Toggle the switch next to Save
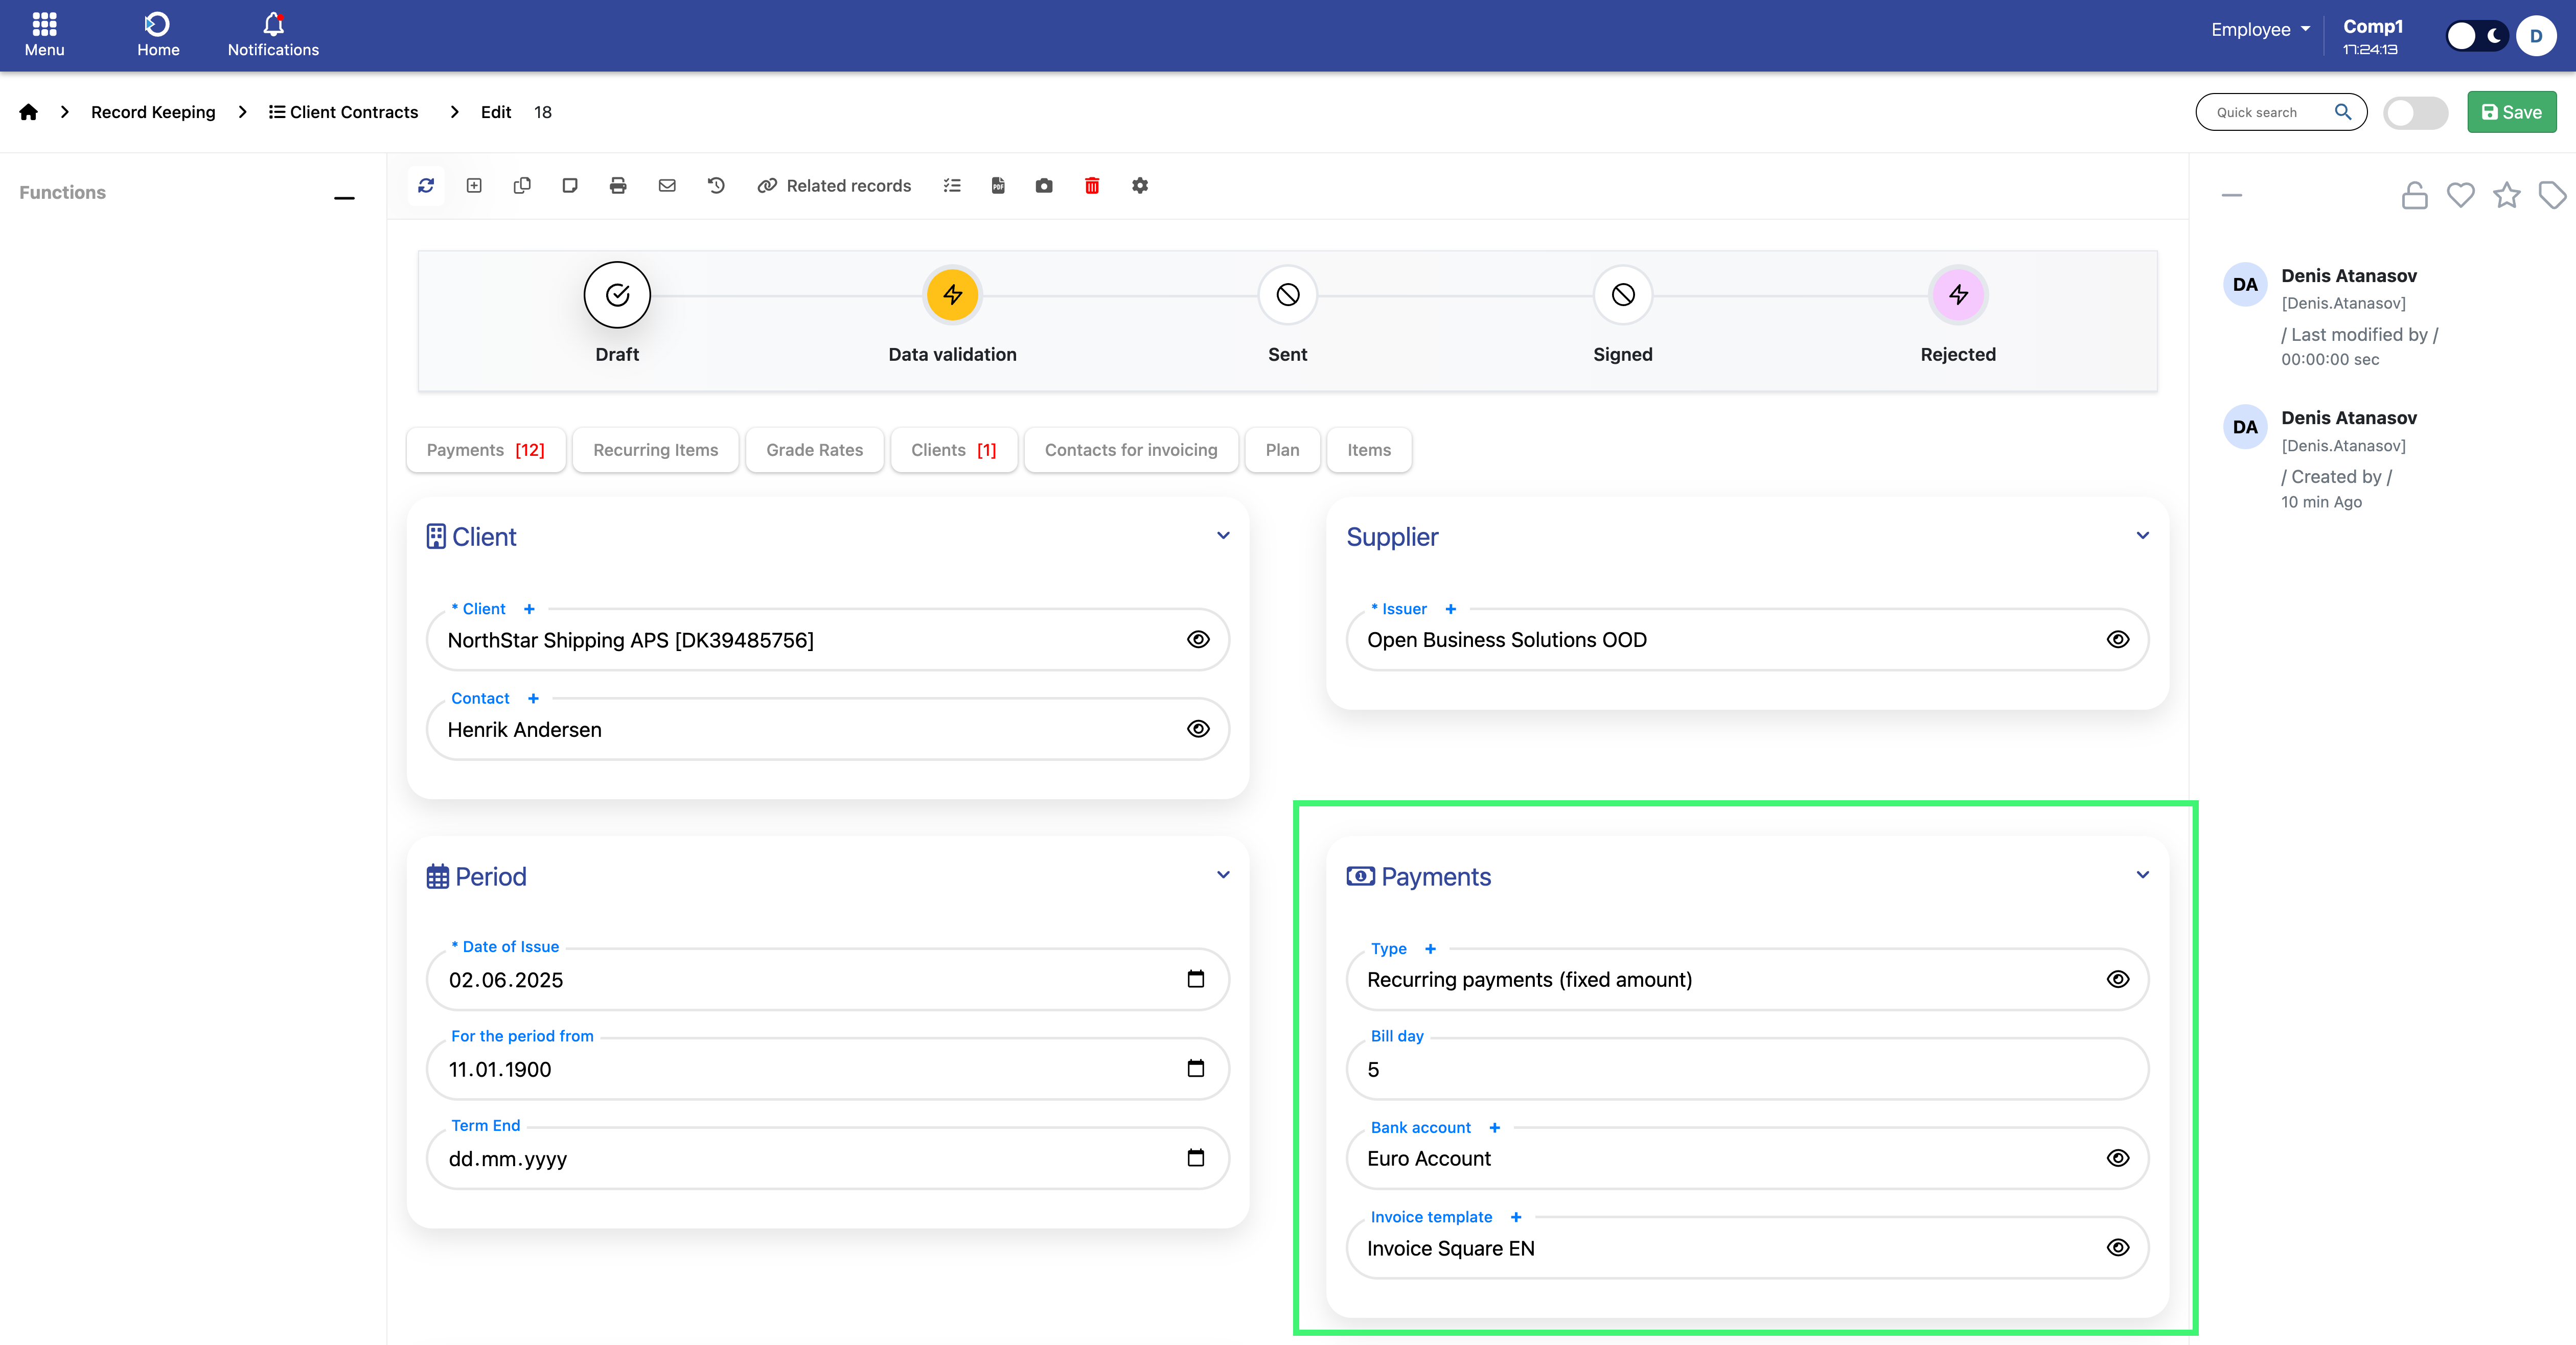 [2415, 112]
